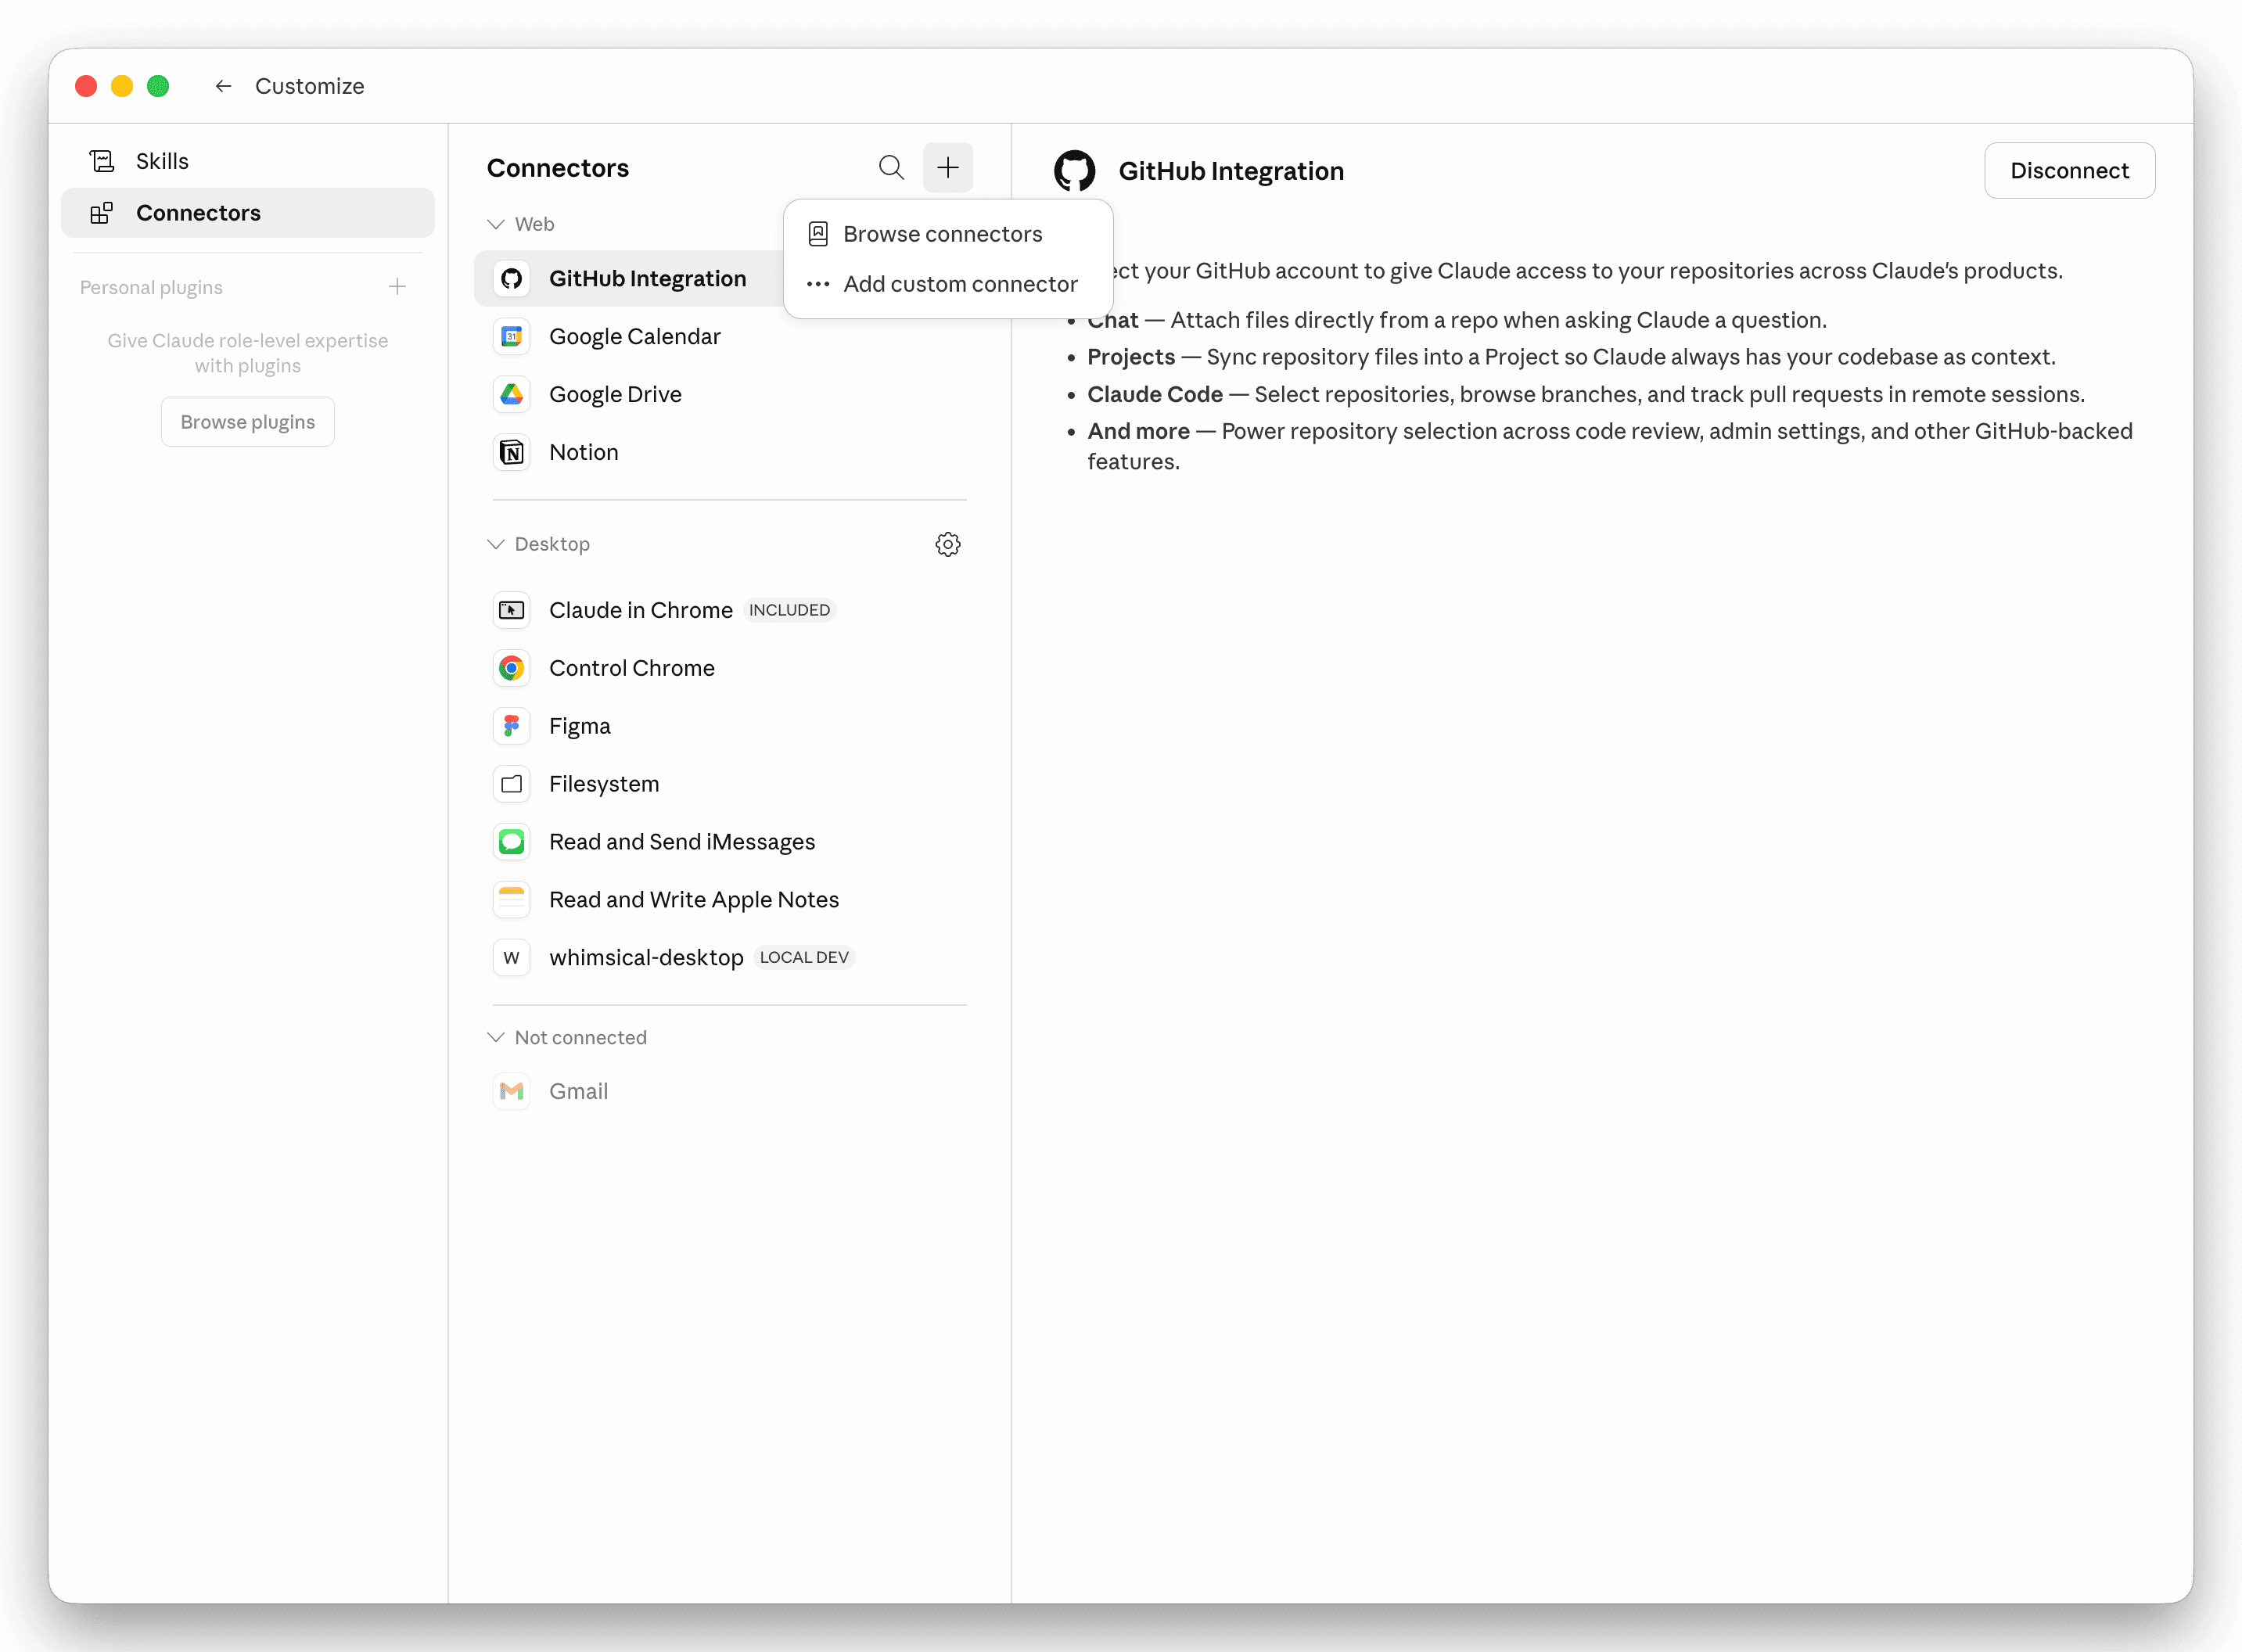Click the Filesystem folder icon

click(x=512, y=784)
